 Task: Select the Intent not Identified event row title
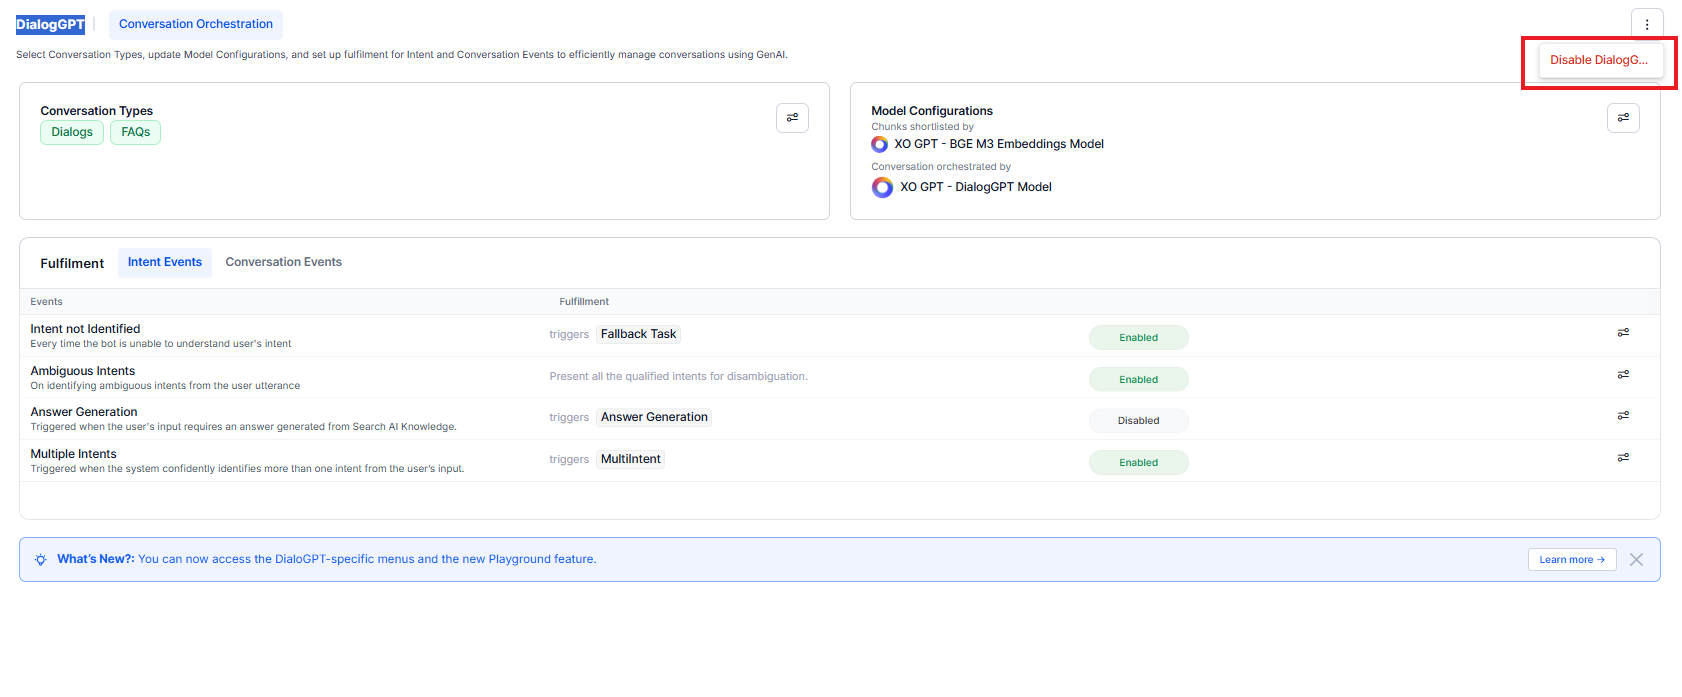(x=85, y=329)
